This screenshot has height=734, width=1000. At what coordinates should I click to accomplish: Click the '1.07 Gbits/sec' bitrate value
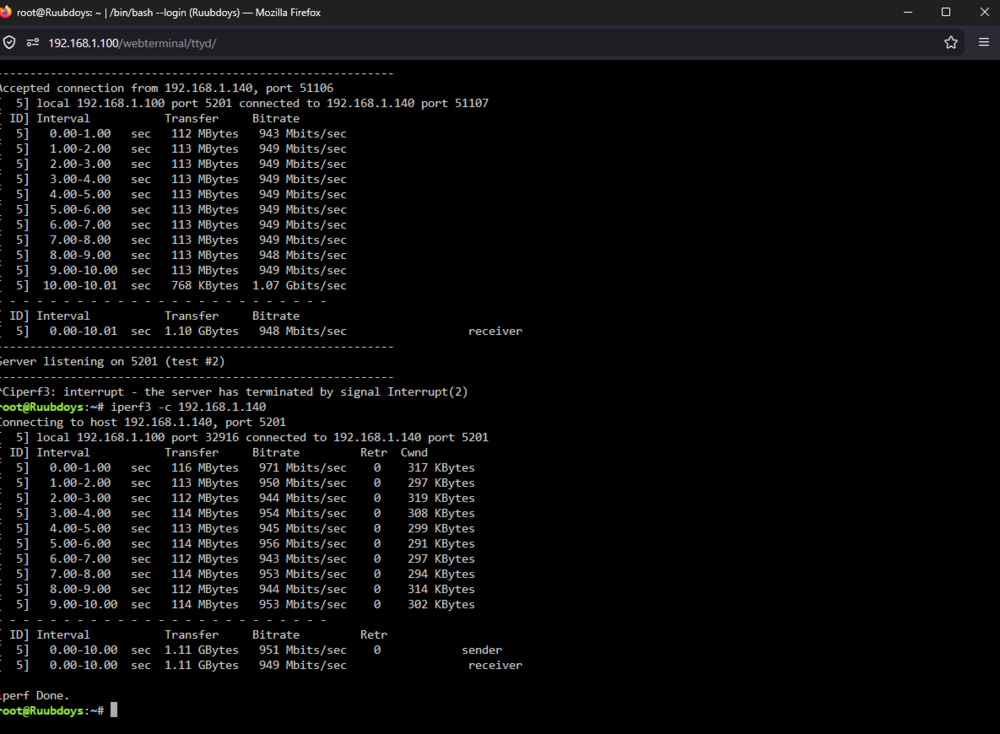(x=299, y=286)
